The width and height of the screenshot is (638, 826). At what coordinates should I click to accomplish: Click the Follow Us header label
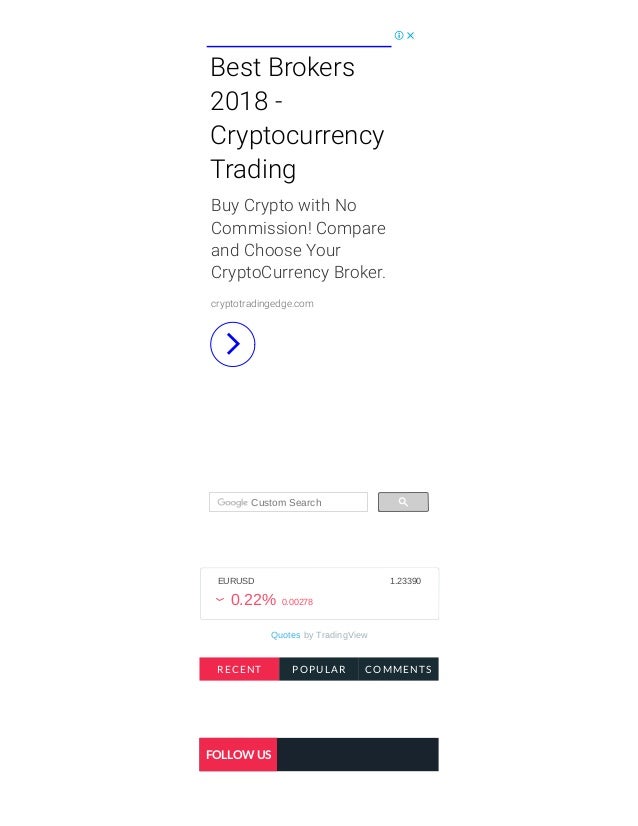(238, 754)
